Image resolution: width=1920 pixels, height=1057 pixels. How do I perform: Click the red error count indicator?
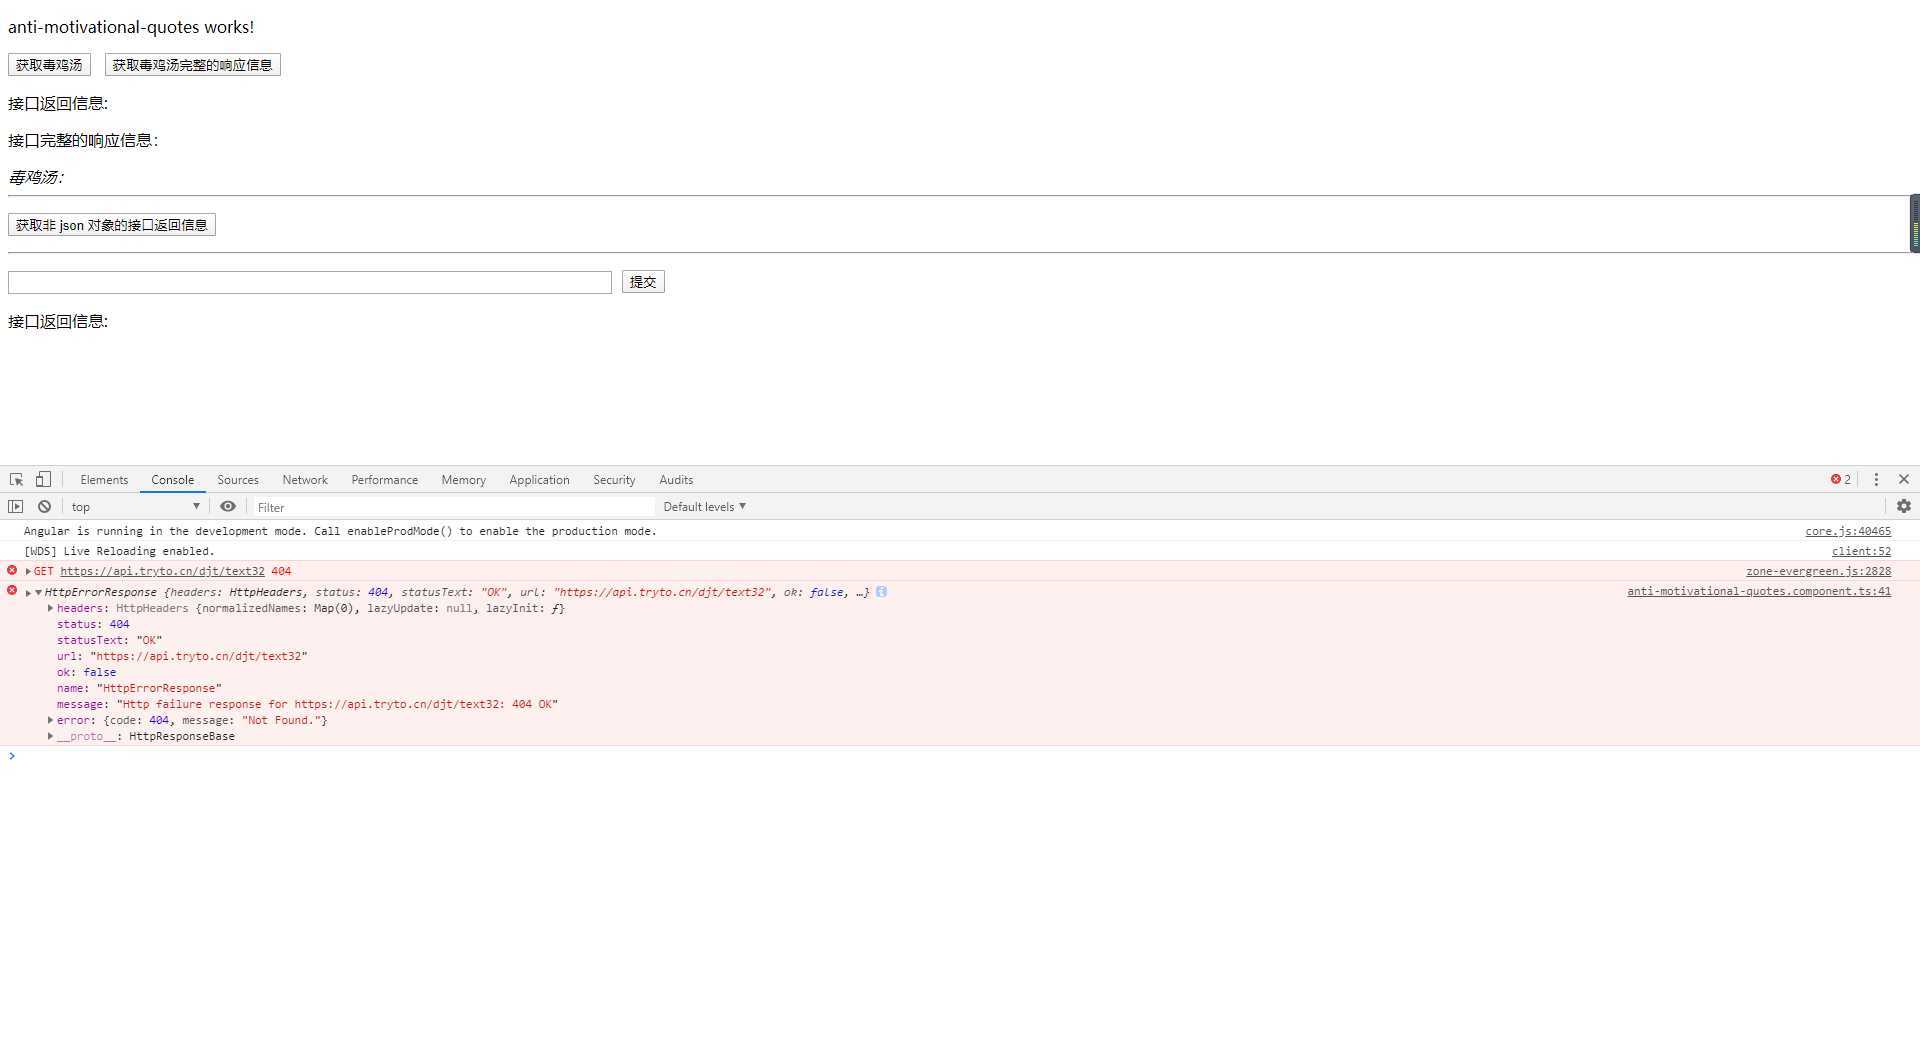[x=1841, y=480]
